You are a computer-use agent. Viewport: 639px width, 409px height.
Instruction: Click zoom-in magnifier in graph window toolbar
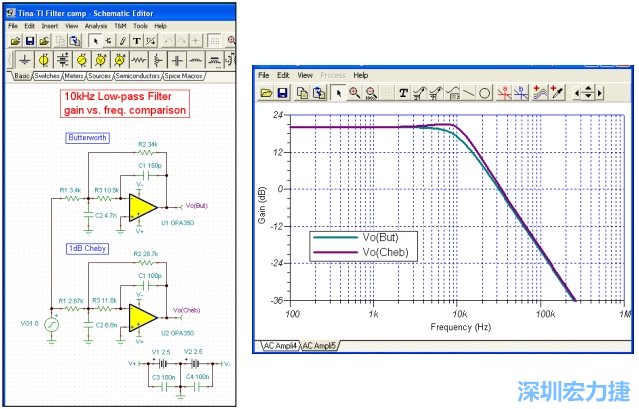point(354,92)
